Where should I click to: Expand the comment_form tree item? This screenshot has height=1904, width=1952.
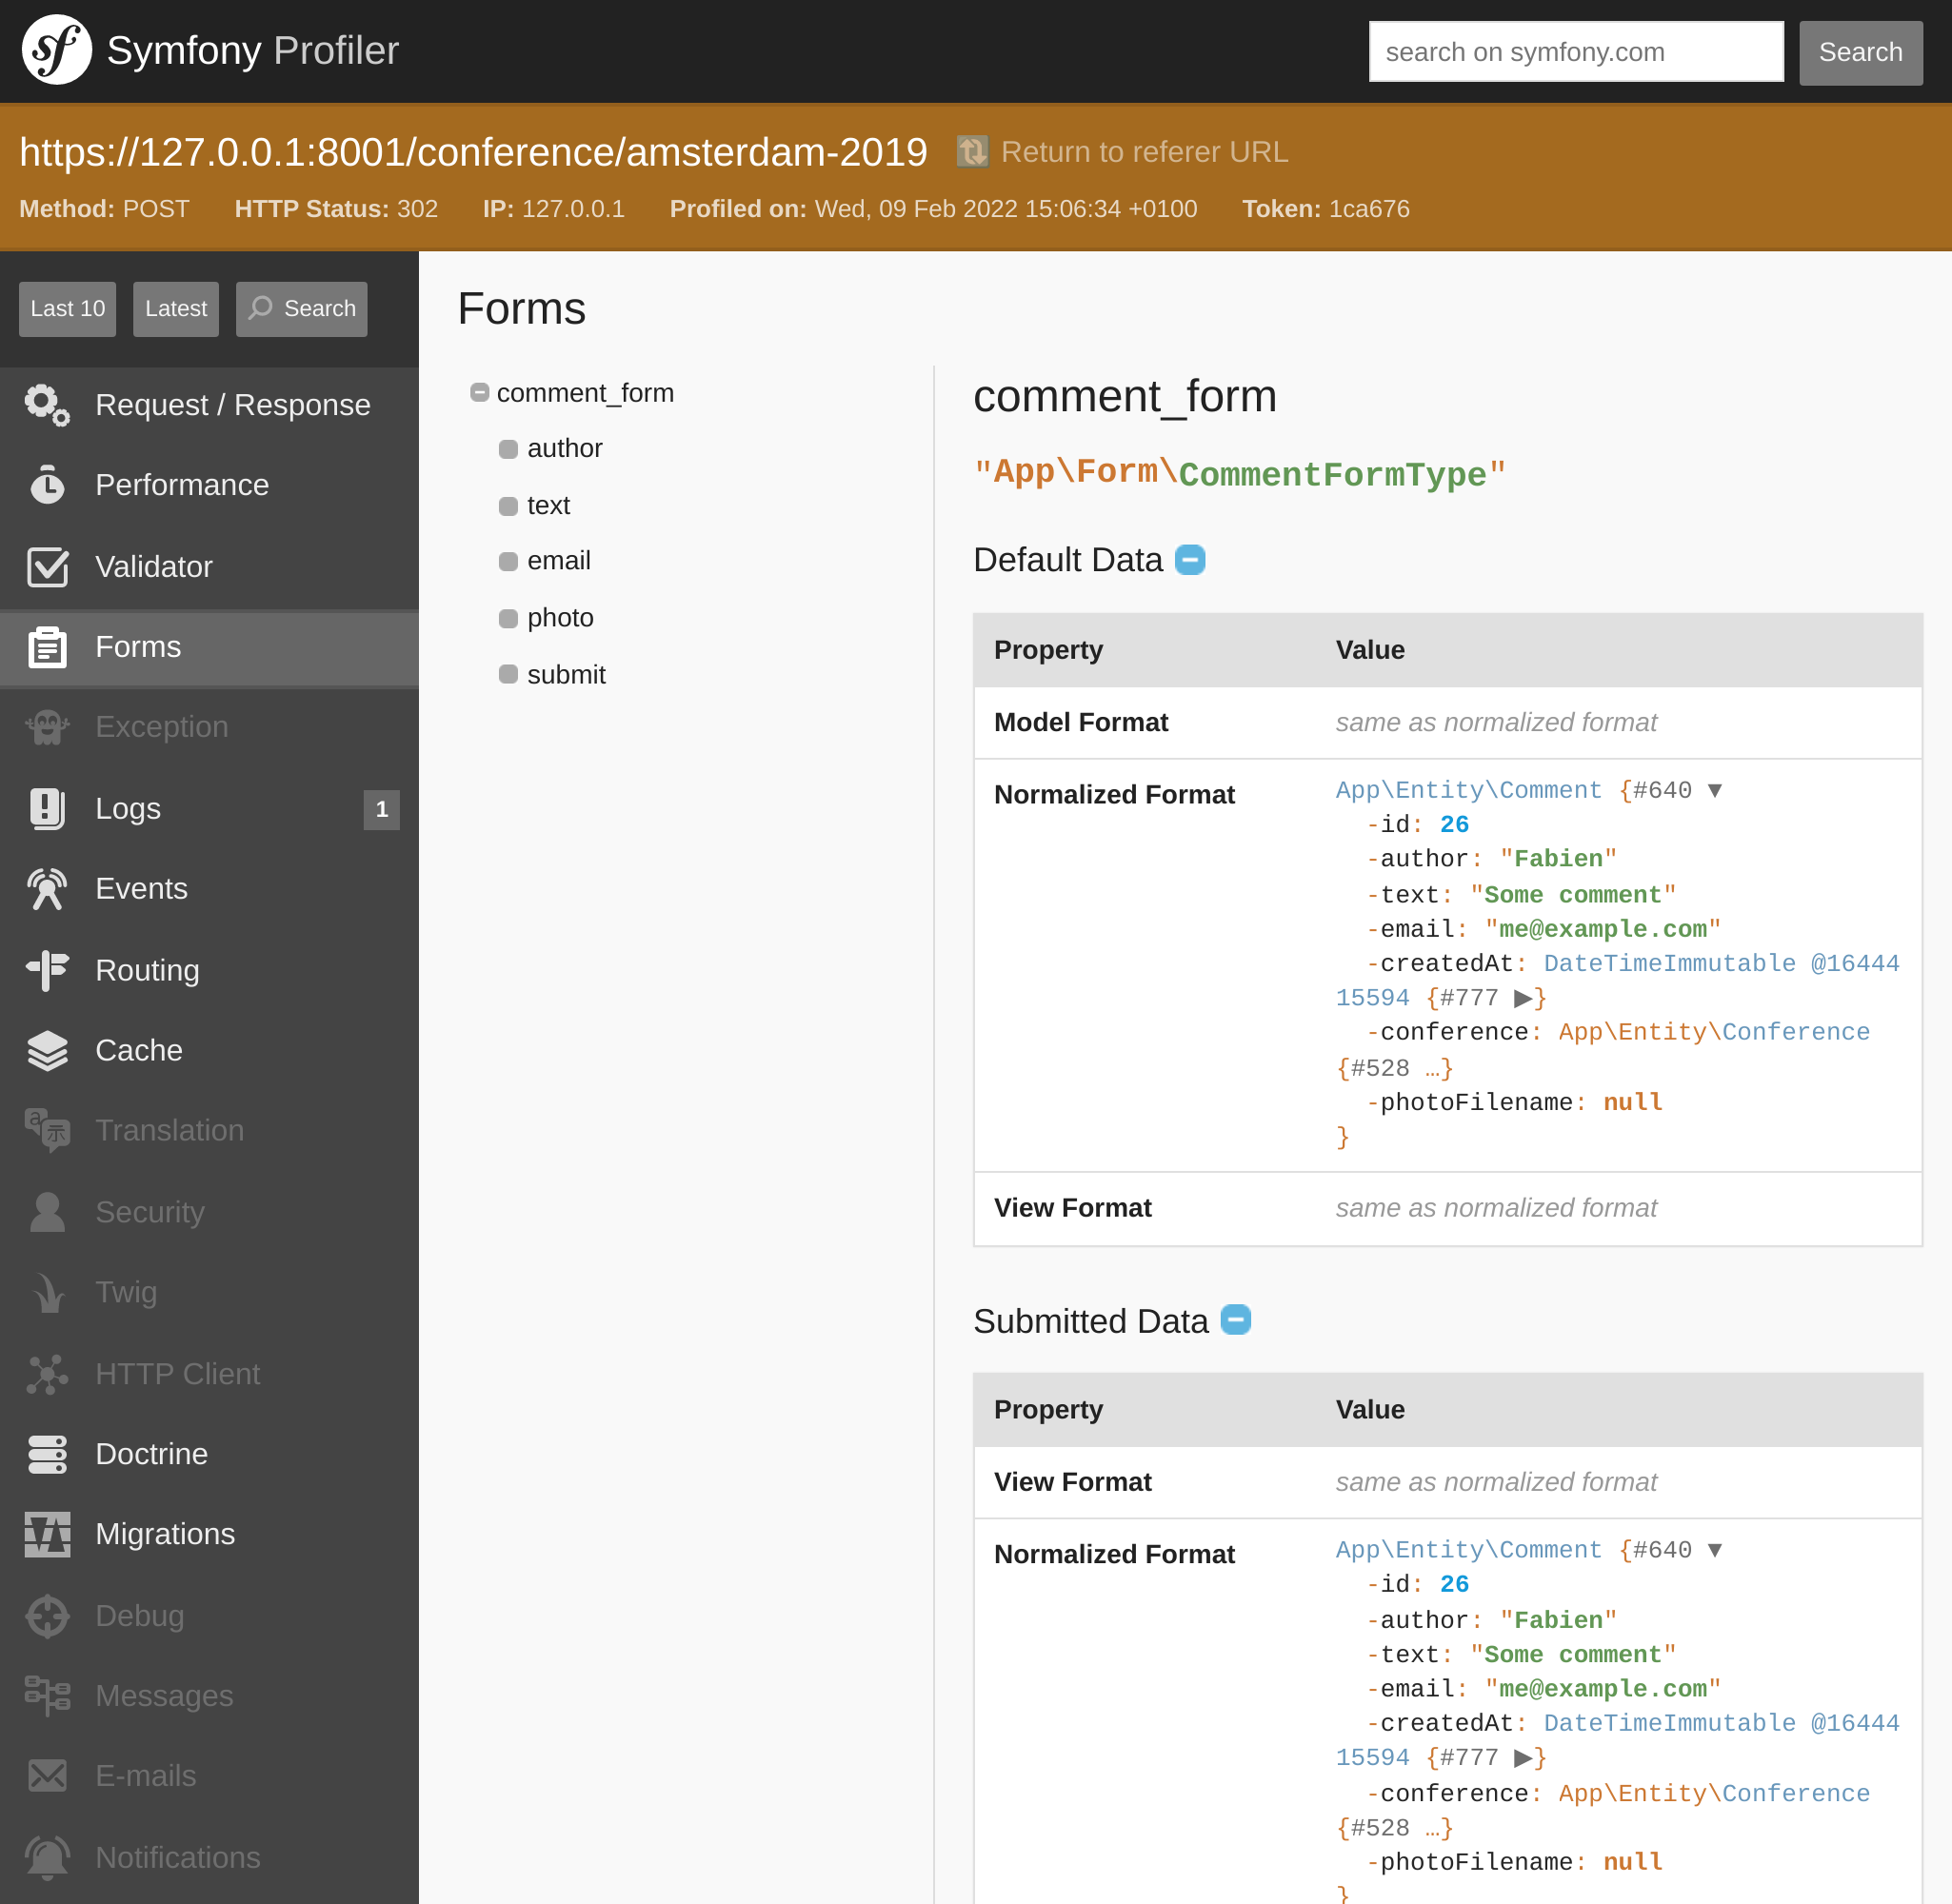480,392
